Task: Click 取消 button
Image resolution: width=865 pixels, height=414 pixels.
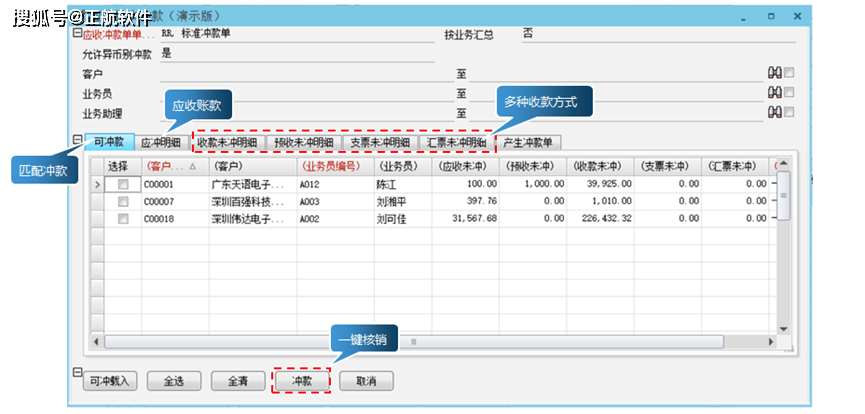Action: 366,381
